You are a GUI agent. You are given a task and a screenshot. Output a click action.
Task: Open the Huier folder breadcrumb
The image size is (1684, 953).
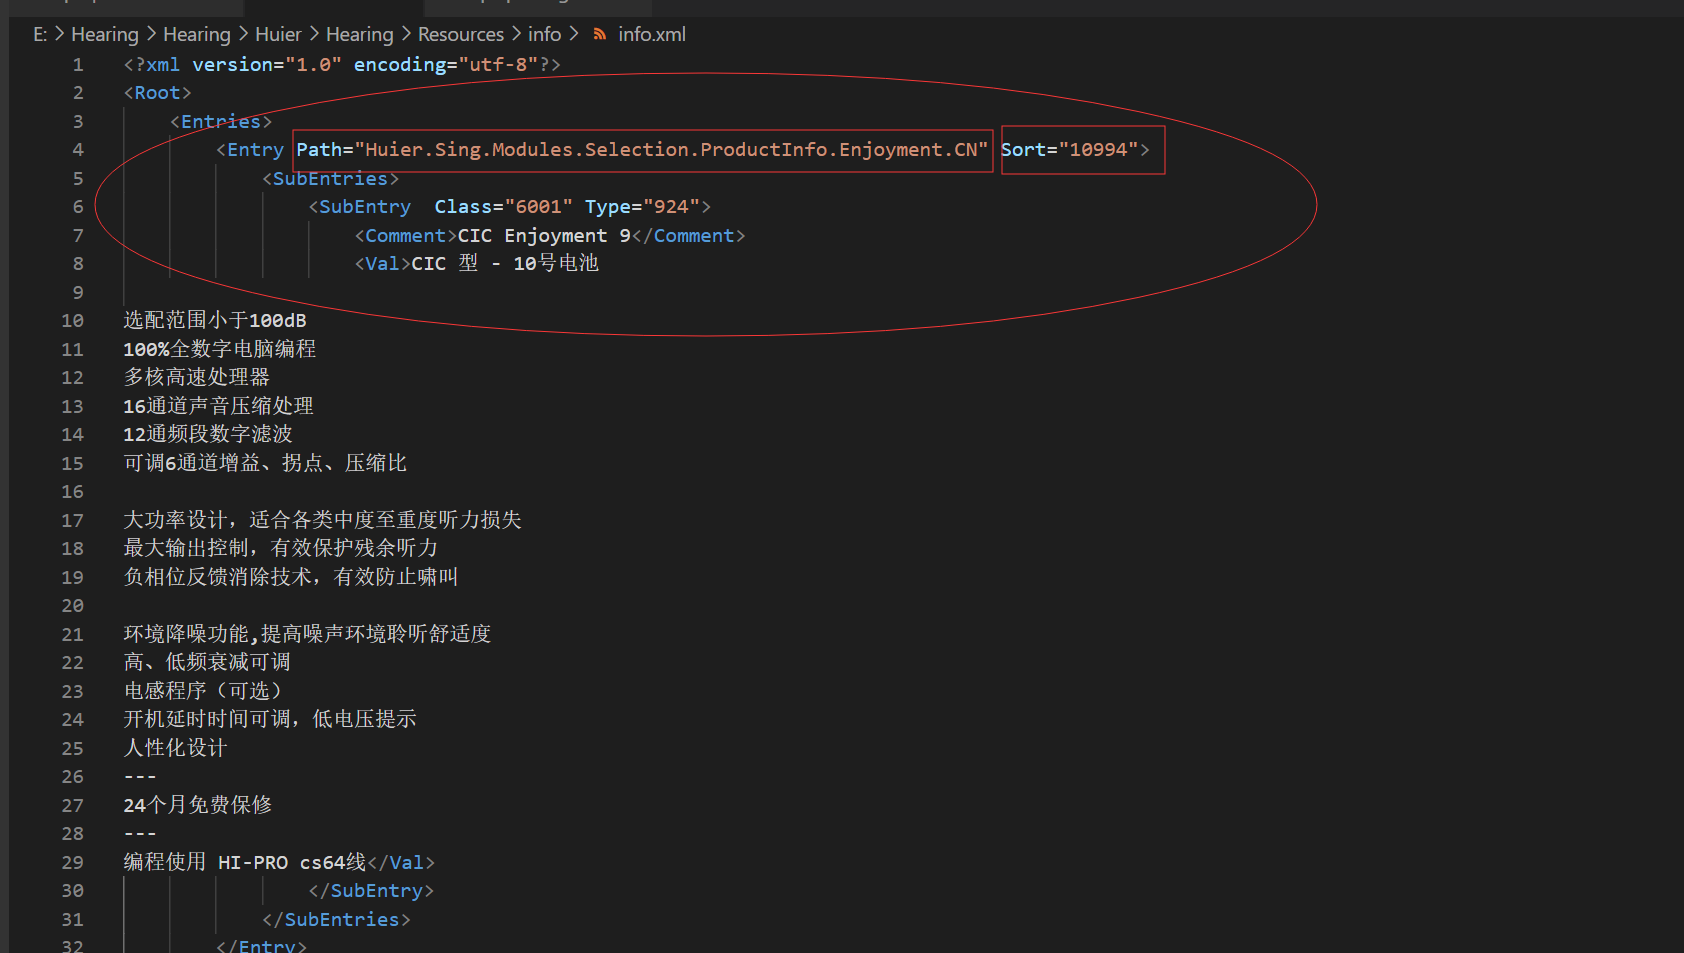tap(278, 34)
